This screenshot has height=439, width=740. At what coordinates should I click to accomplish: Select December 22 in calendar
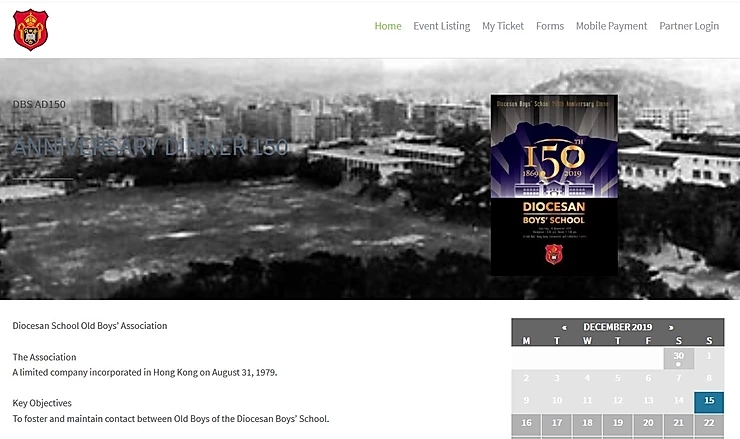click(x=709, y=425)
